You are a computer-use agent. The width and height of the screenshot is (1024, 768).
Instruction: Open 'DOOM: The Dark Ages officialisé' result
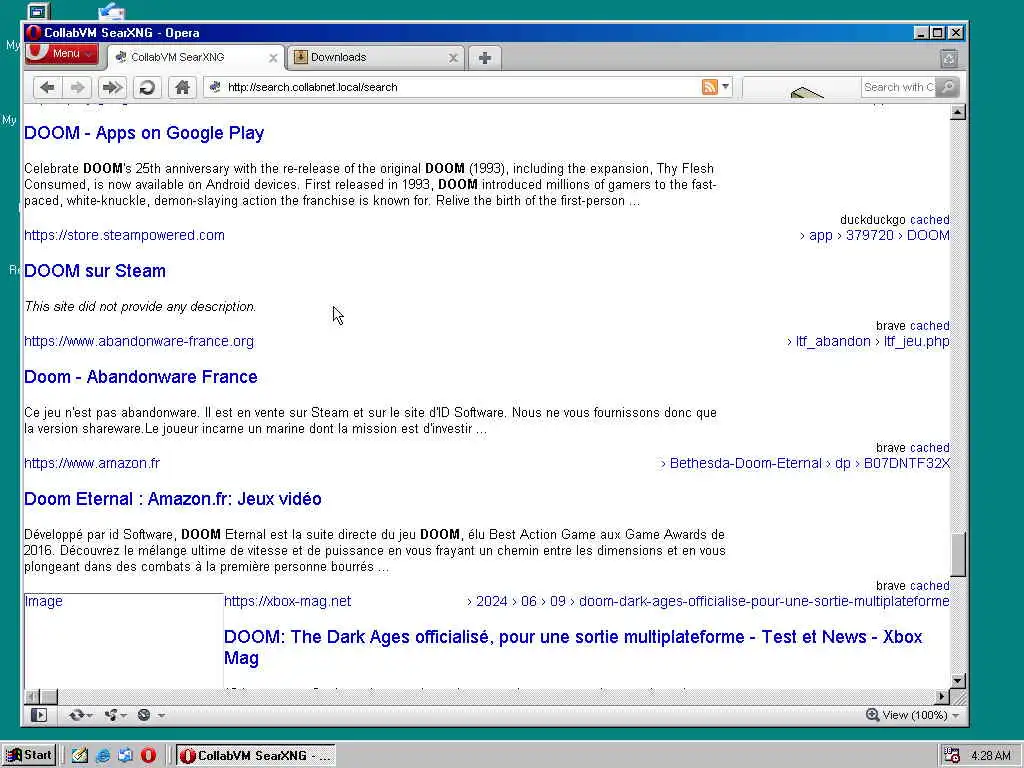[573, 647]
